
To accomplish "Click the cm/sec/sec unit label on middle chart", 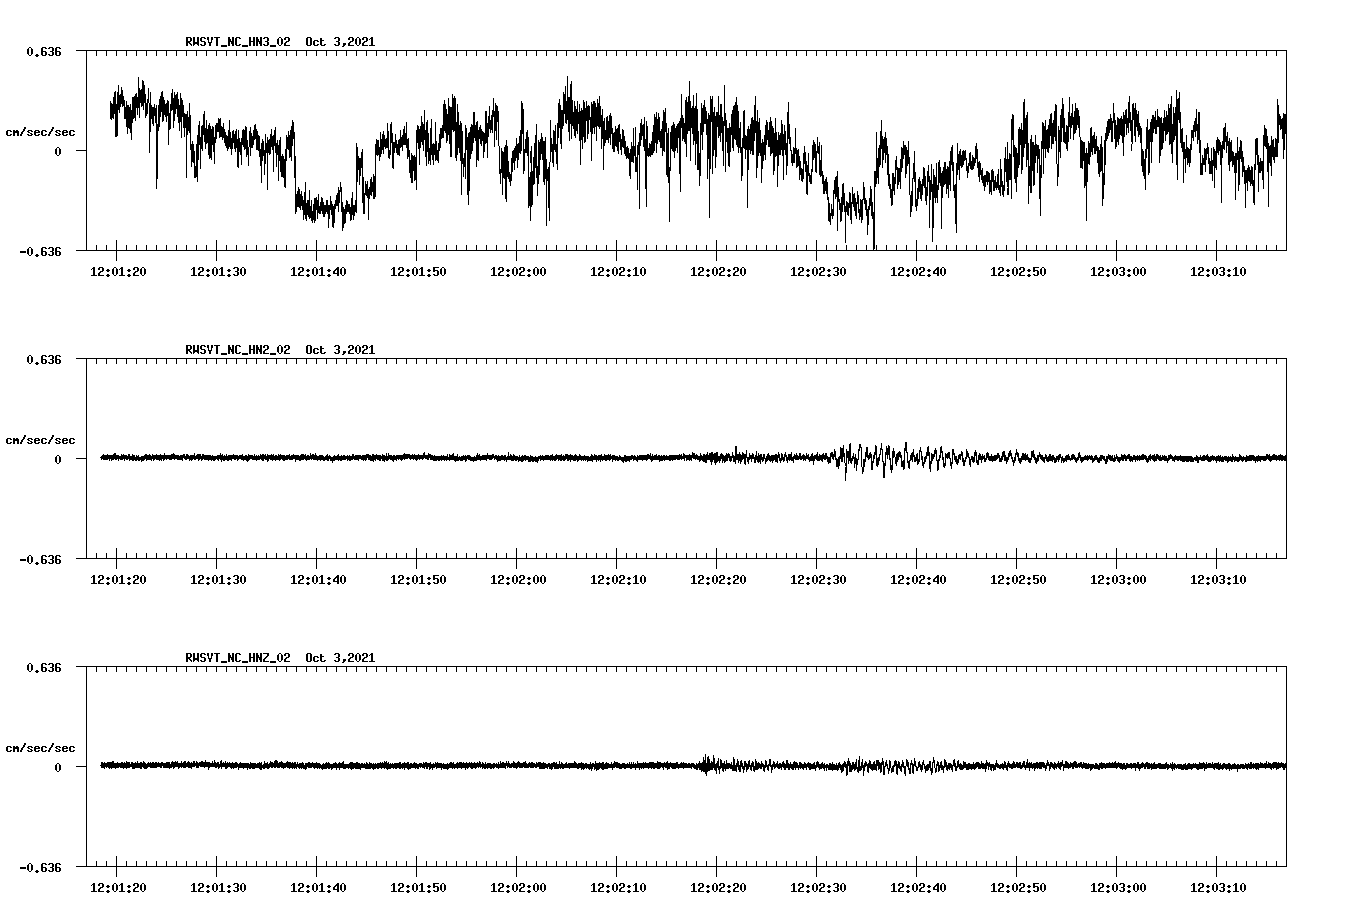I will pyautogui.click(x=40, y=440).
